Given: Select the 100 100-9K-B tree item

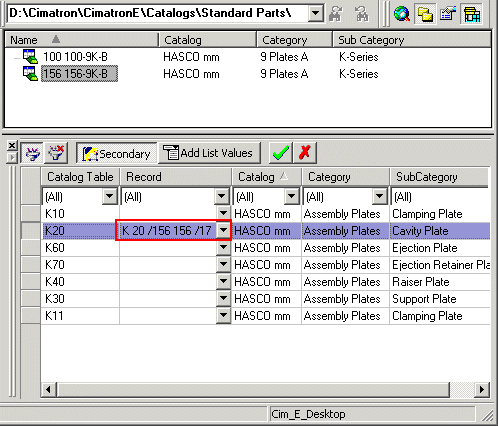Looking at the screenshot, I should click(x=75, y=57).
